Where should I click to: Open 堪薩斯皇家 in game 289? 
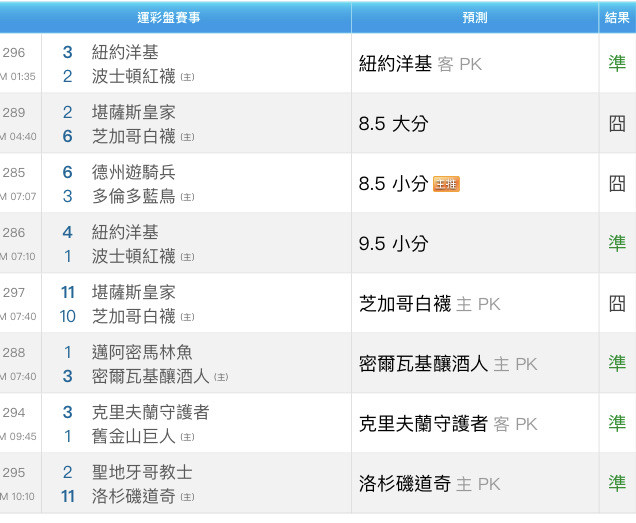click(133, 112)
